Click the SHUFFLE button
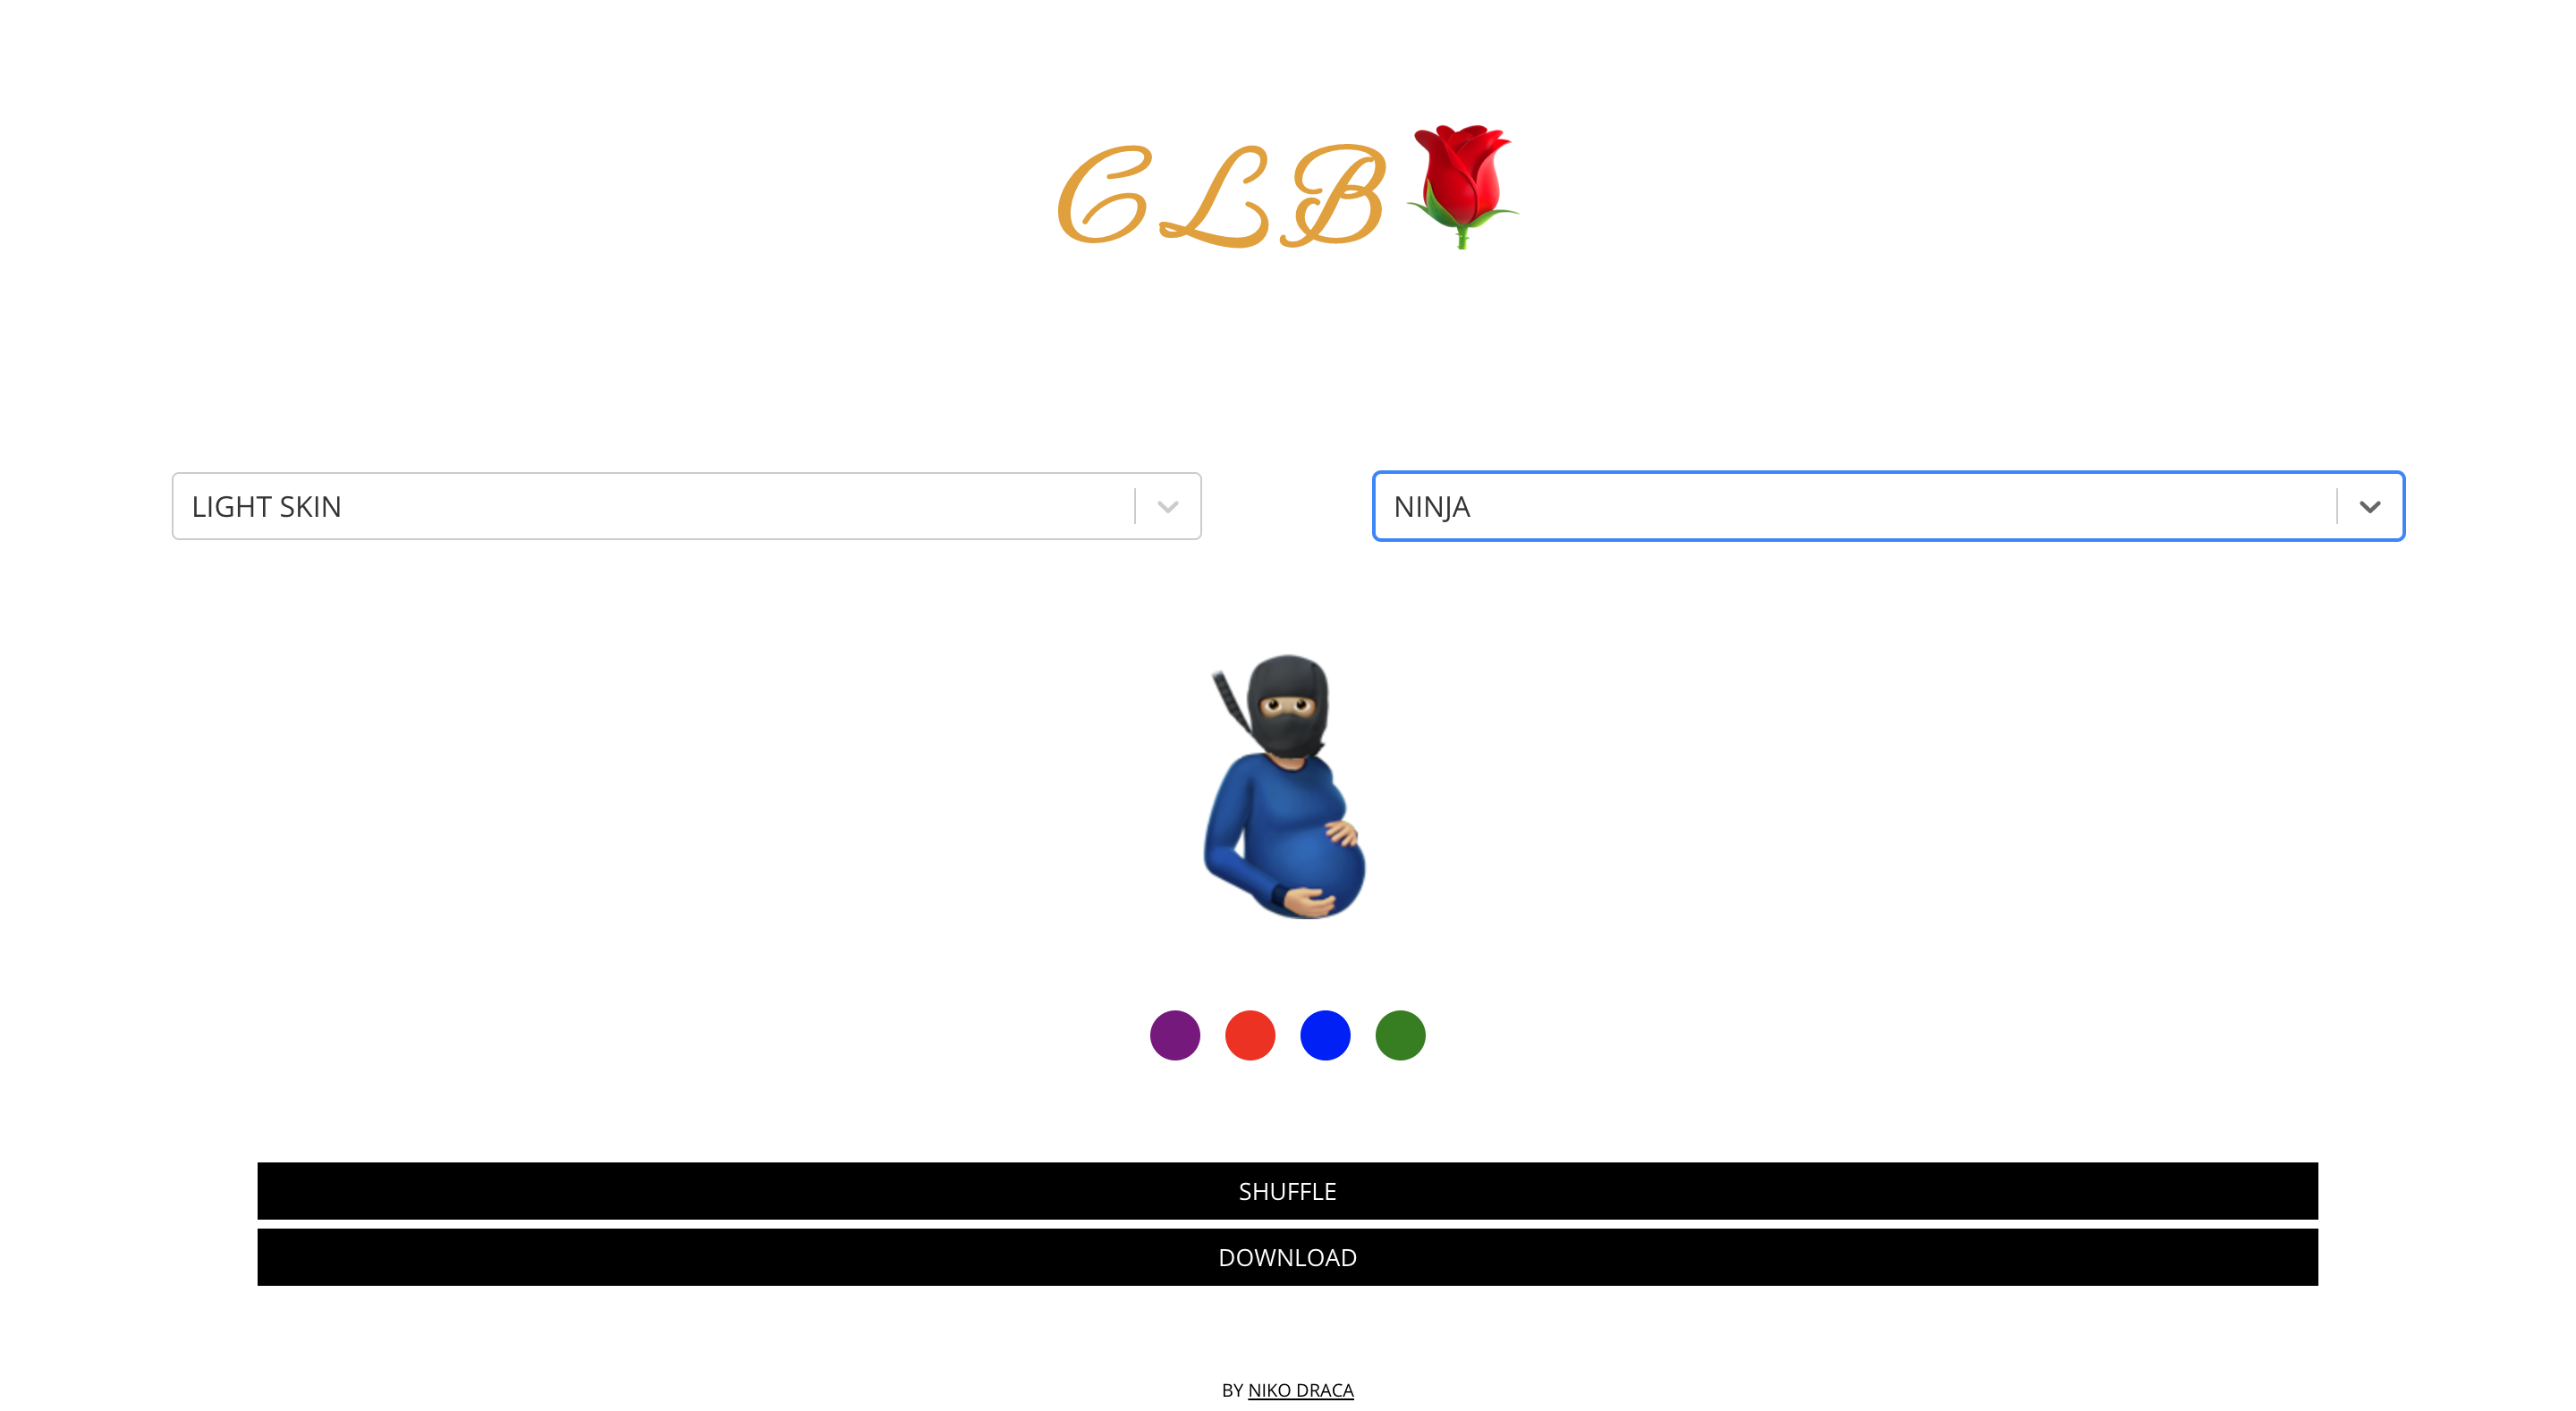 pyautogui.click(x=1287, y=1191)
